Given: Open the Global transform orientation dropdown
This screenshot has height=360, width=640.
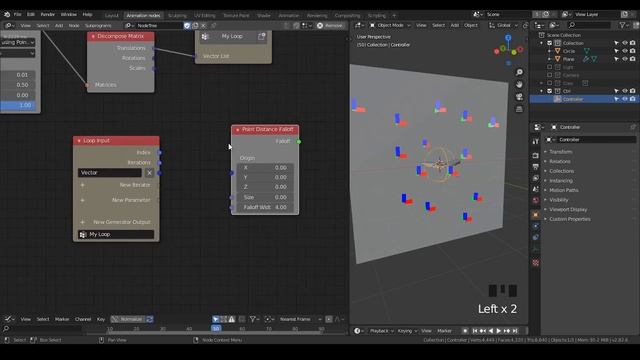Looking at the screenshot, I should 503,25.
